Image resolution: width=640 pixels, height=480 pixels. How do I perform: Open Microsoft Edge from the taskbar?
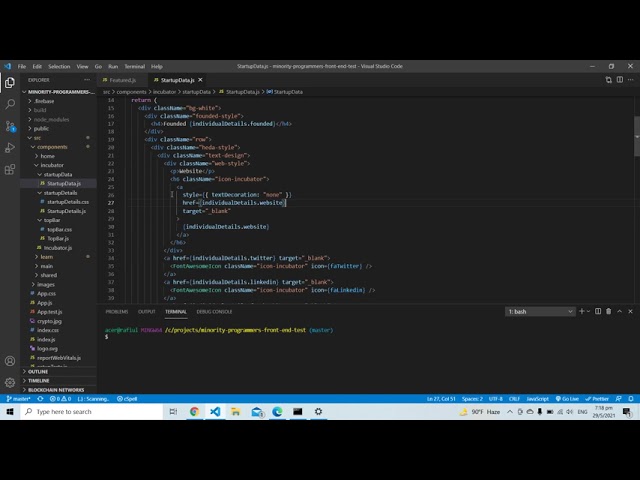tap(277, 411)
